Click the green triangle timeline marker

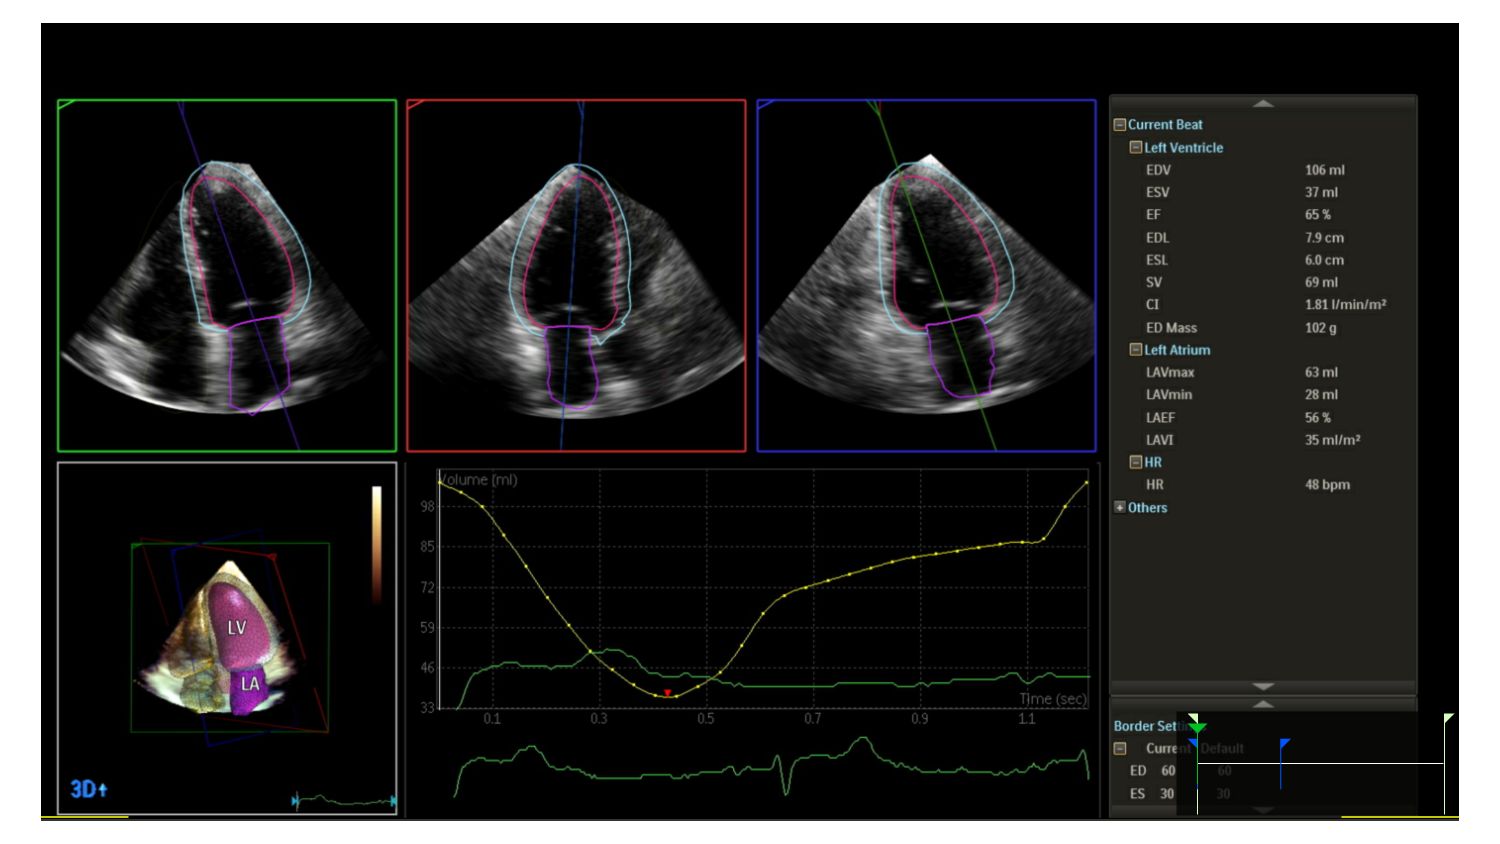[1198, 727]
